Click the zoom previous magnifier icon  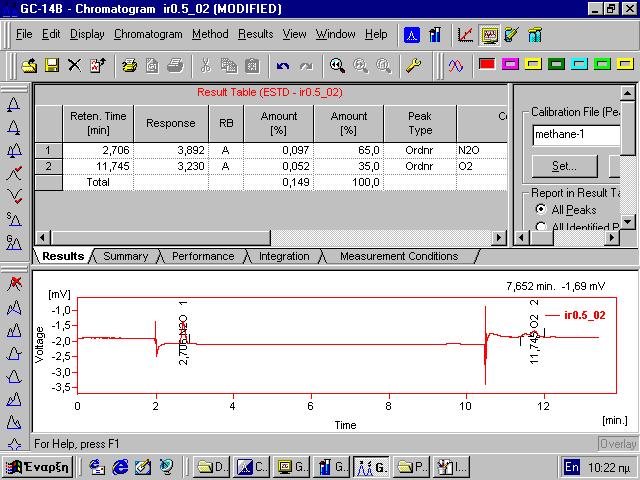(x=337, y=65)
